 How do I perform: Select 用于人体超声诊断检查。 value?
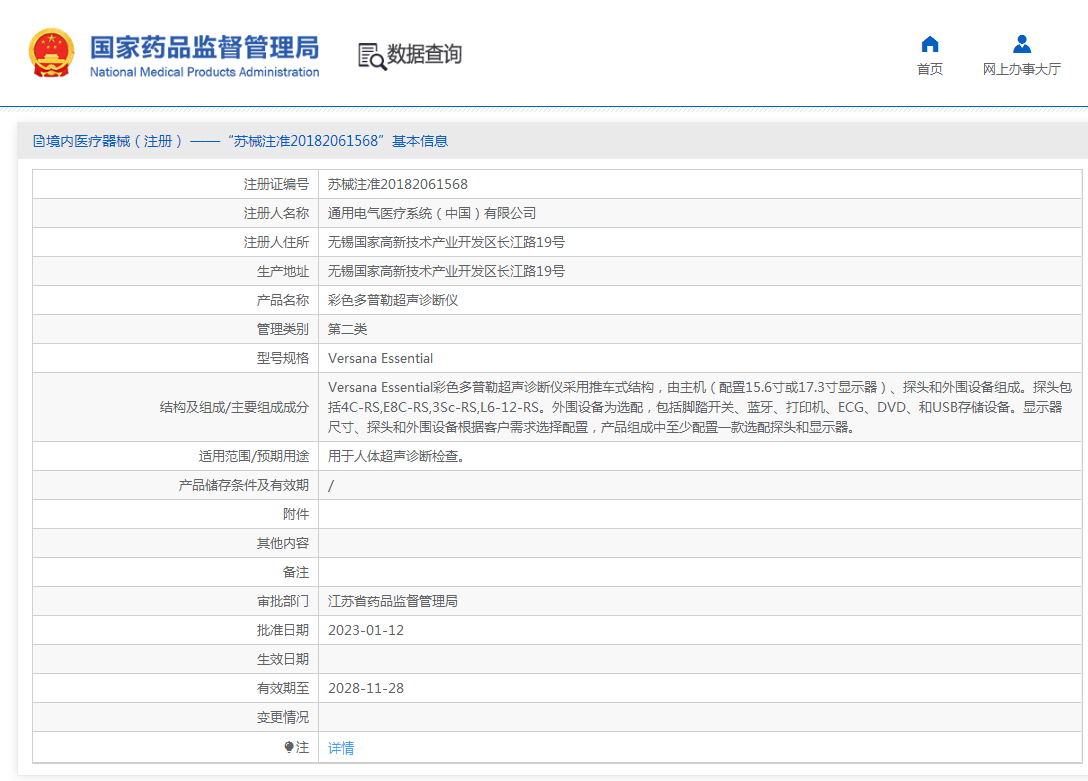point(396,456)
